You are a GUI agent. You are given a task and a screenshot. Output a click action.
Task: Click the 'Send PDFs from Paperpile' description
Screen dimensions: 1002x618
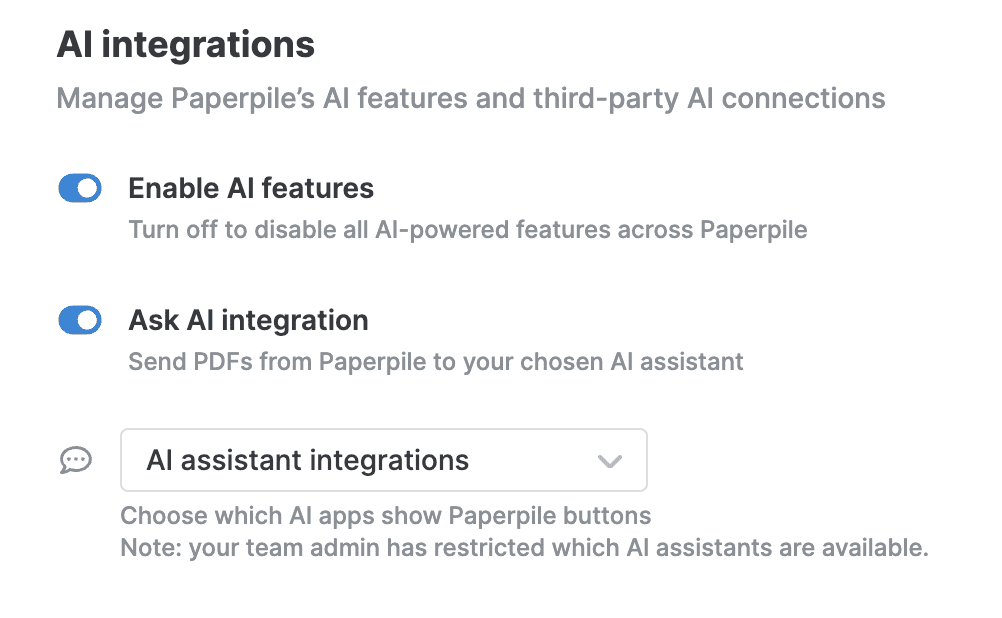[436, 362]
